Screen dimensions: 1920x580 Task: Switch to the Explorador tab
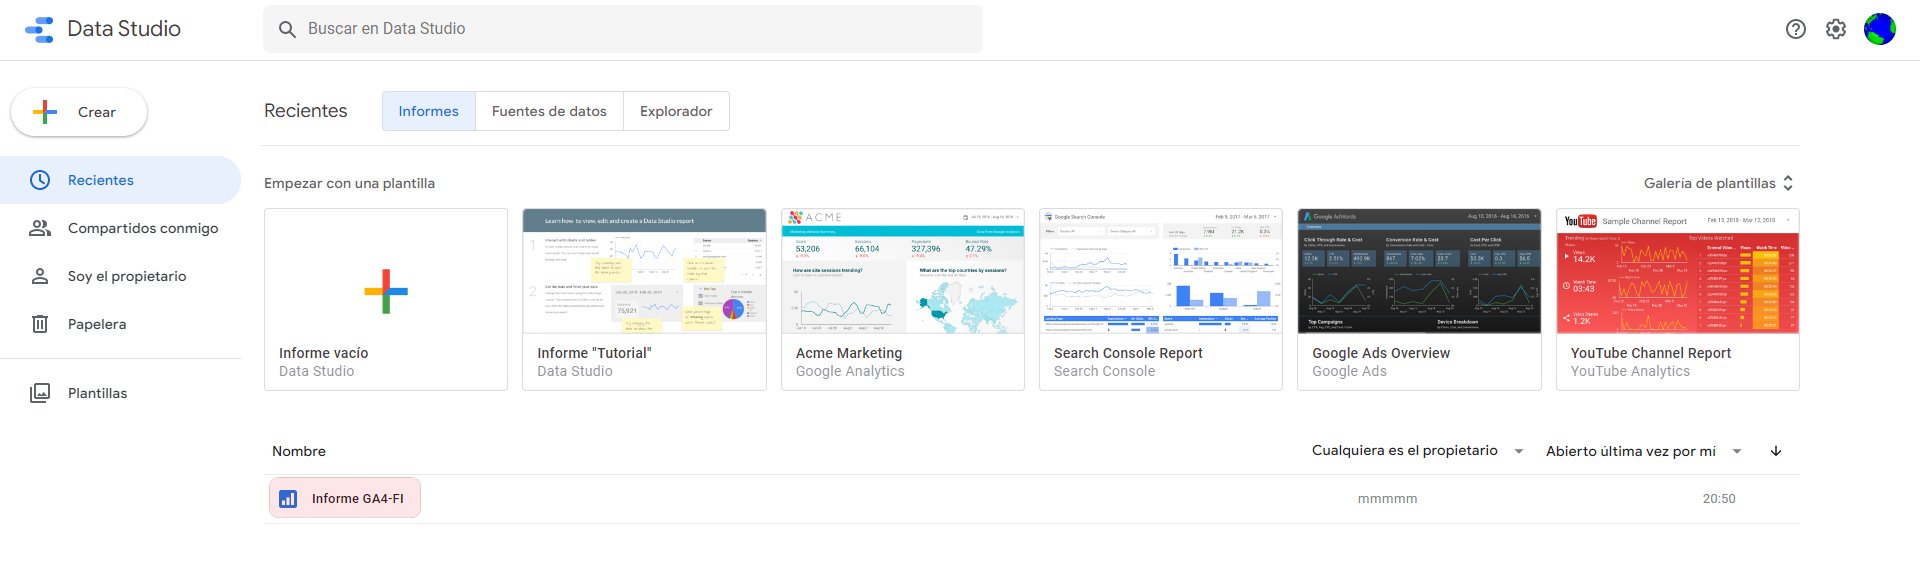(x=676, y=111)
